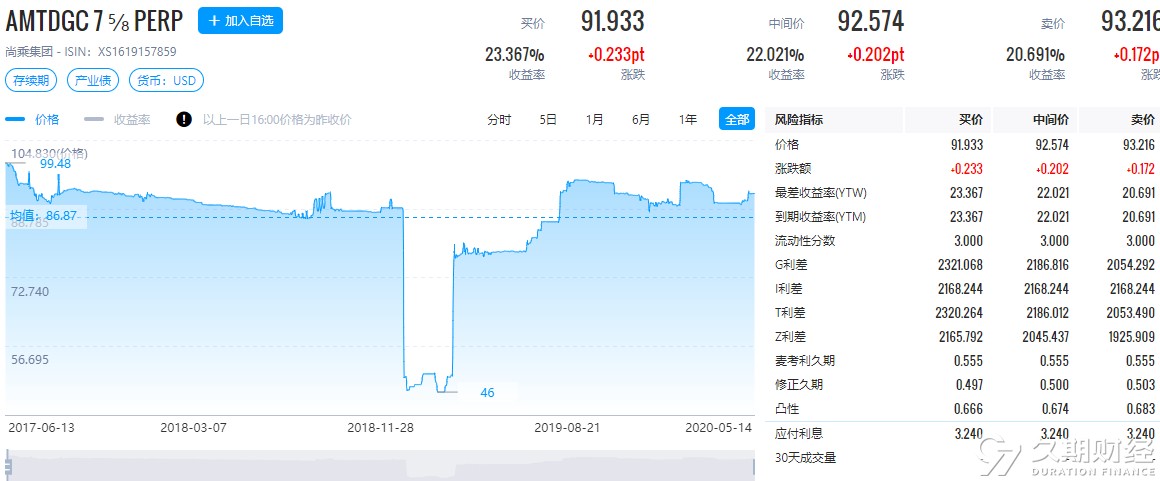
Task: Click the exclamation info icon
Action: click(183, 119)
